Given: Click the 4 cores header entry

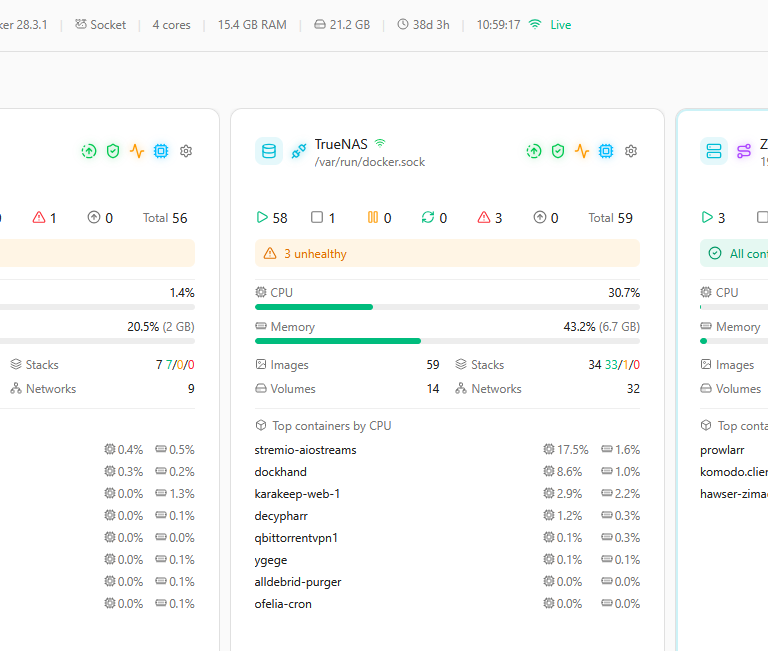Looking at the screenshot, I should pyautogui.click(x=171, y=24).
